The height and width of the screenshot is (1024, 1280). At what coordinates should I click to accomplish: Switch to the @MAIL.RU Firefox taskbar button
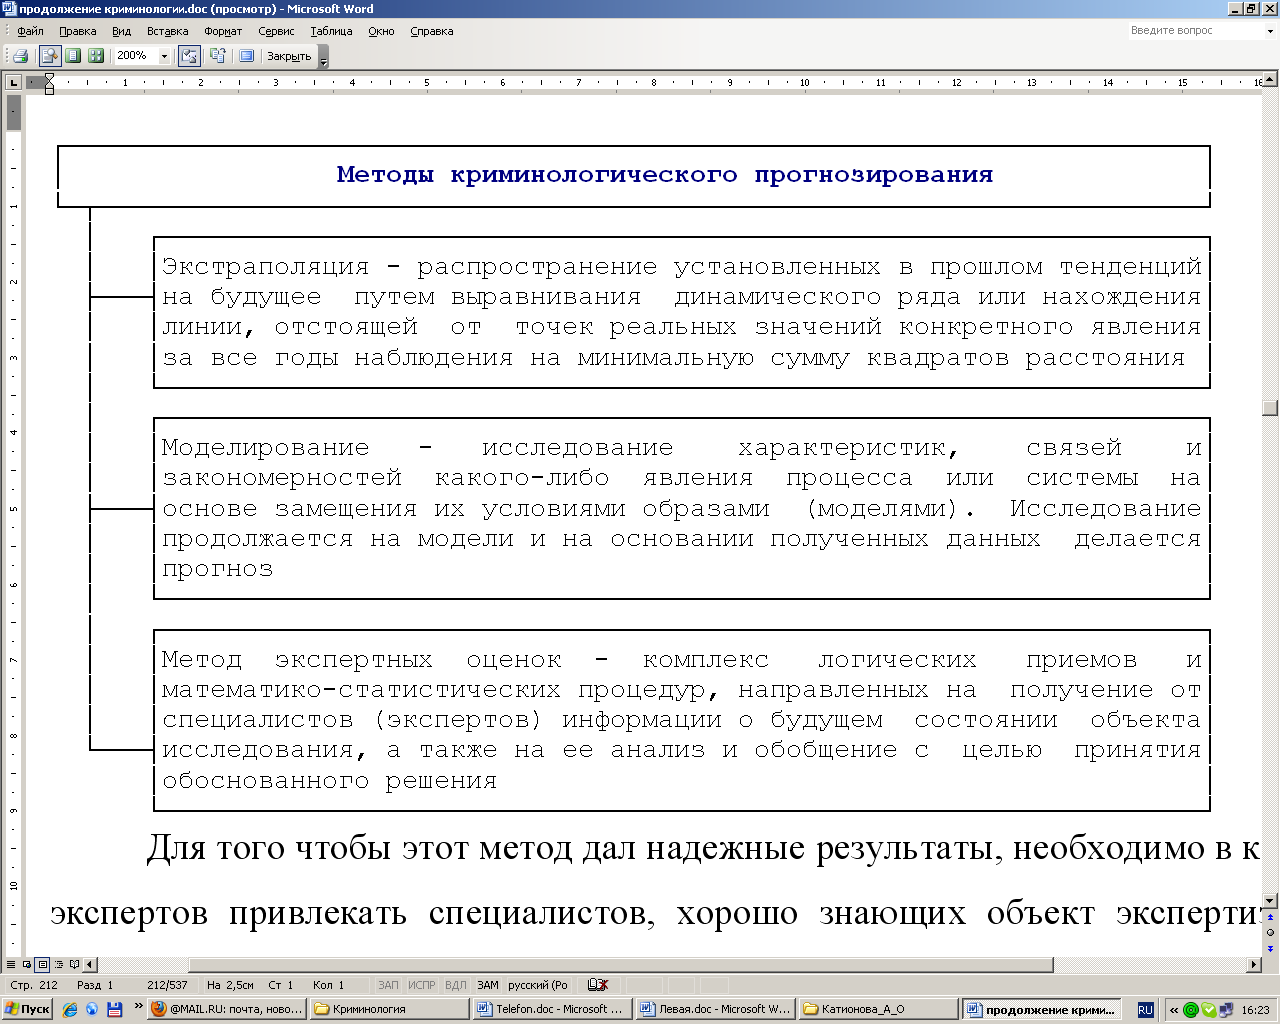(228, 1009)
